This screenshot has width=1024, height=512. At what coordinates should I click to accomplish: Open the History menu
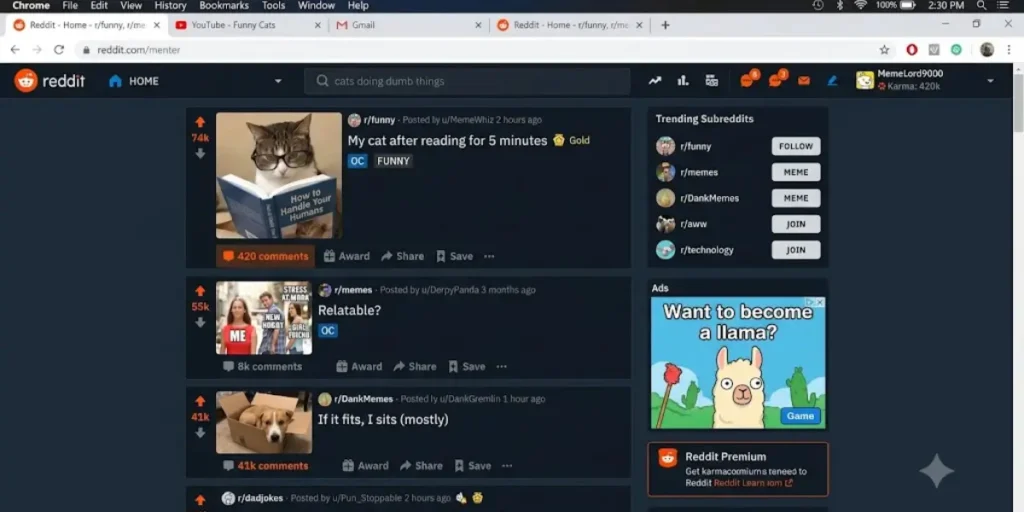[170, 5]
